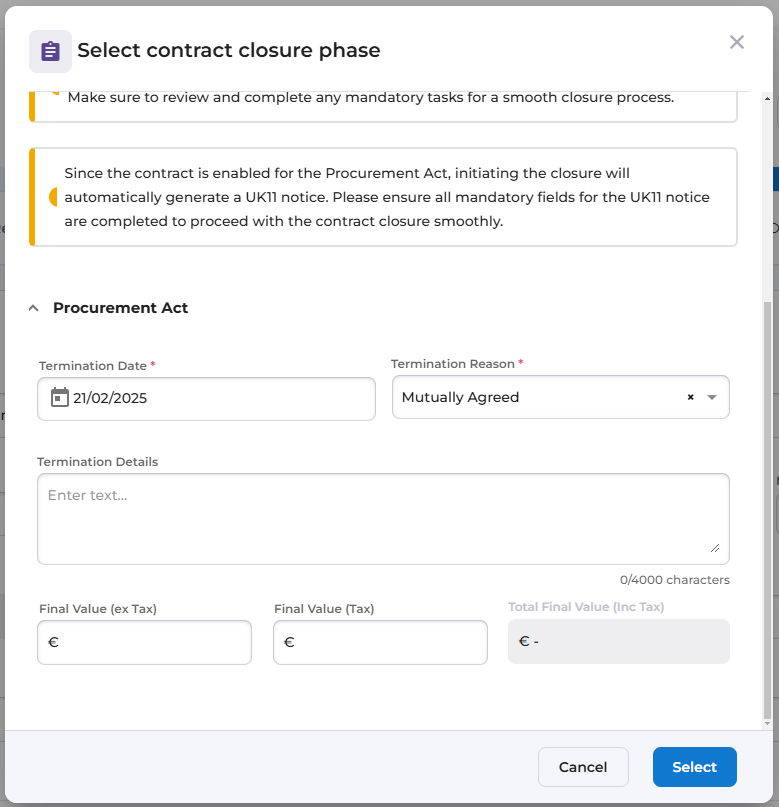Click the euro symbol in Final Value (ex Tax)
779x807 pixels.
[54, 643]
